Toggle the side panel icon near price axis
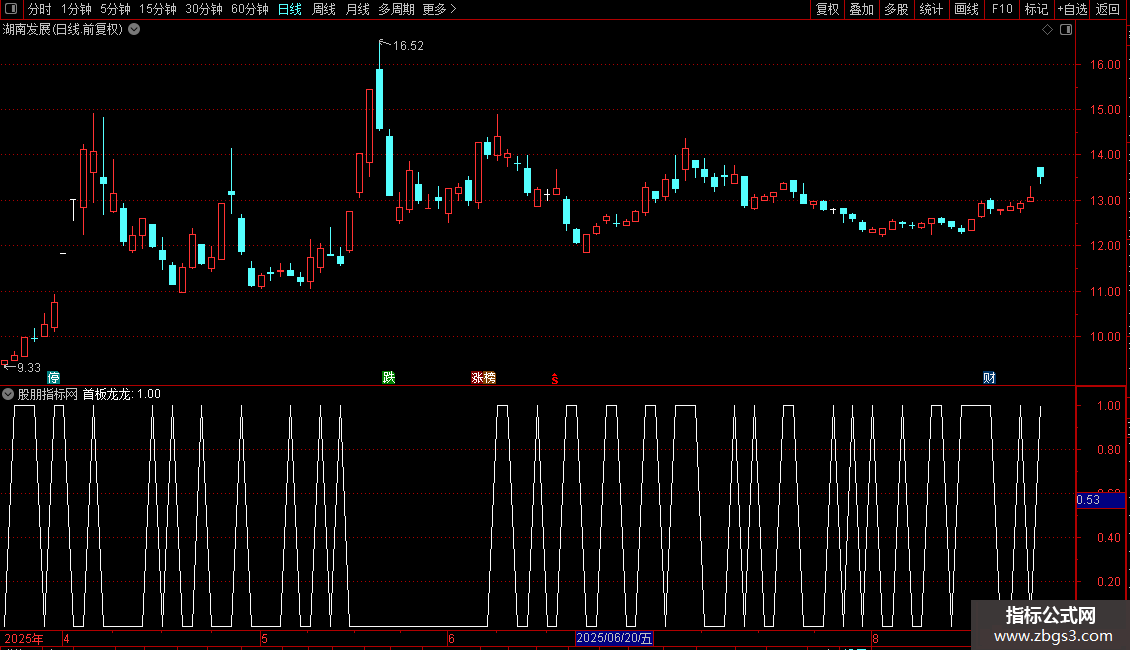The image size is (1130, 650). 1066,30
